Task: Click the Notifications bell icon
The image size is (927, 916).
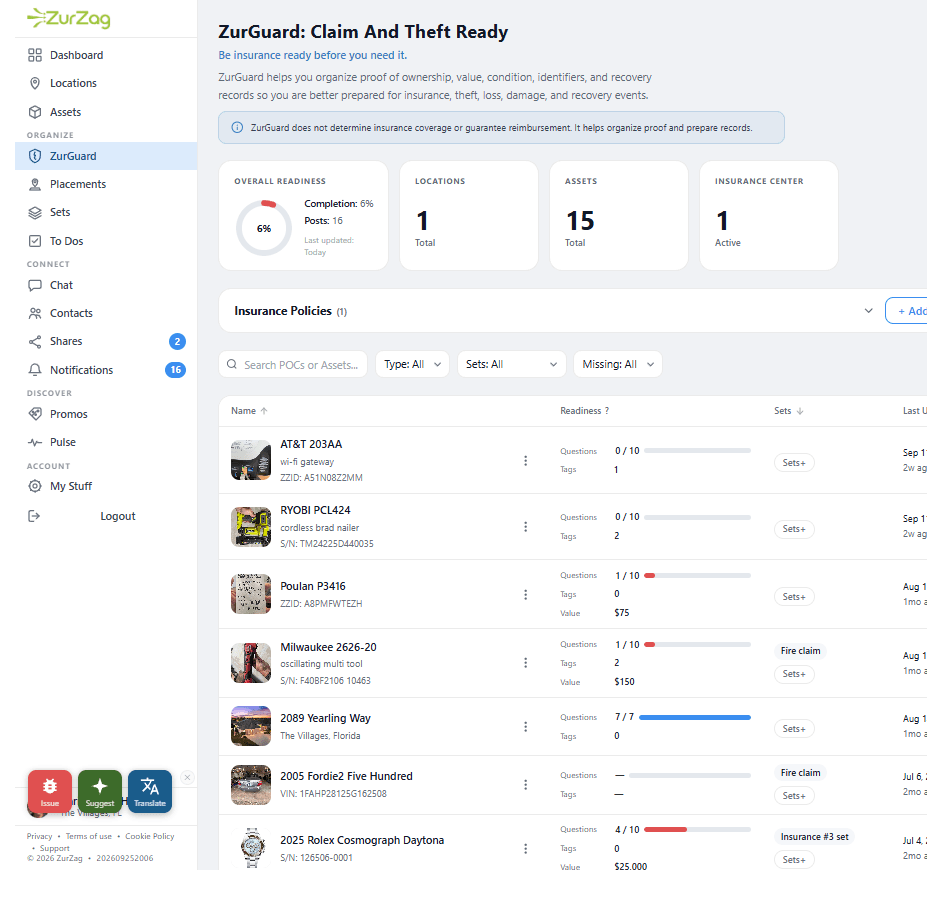Action: pos(35,370)
